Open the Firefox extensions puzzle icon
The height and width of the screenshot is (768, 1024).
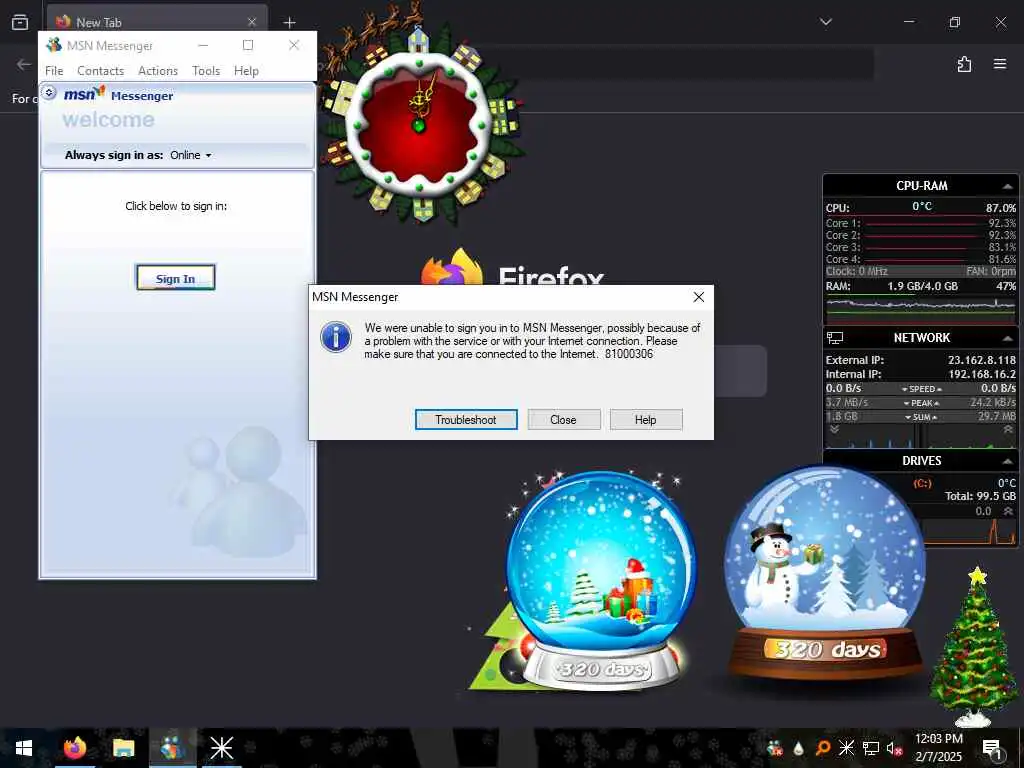pos(964,64)
